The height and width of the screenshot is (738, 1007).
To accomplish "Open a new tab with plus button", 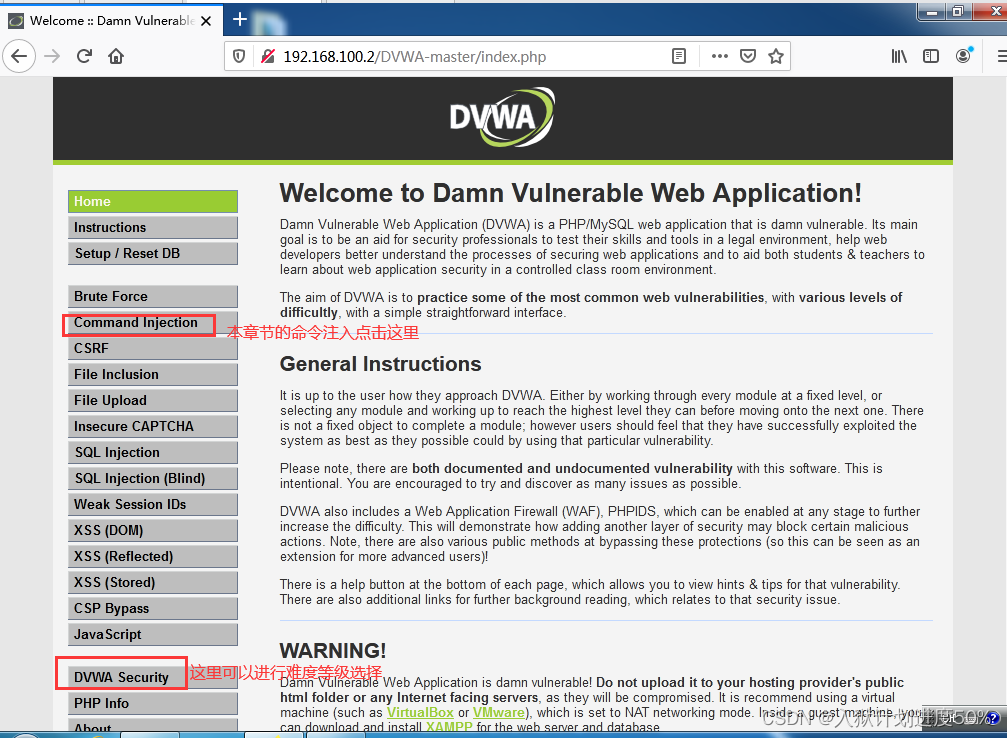I will click(240, 19).
